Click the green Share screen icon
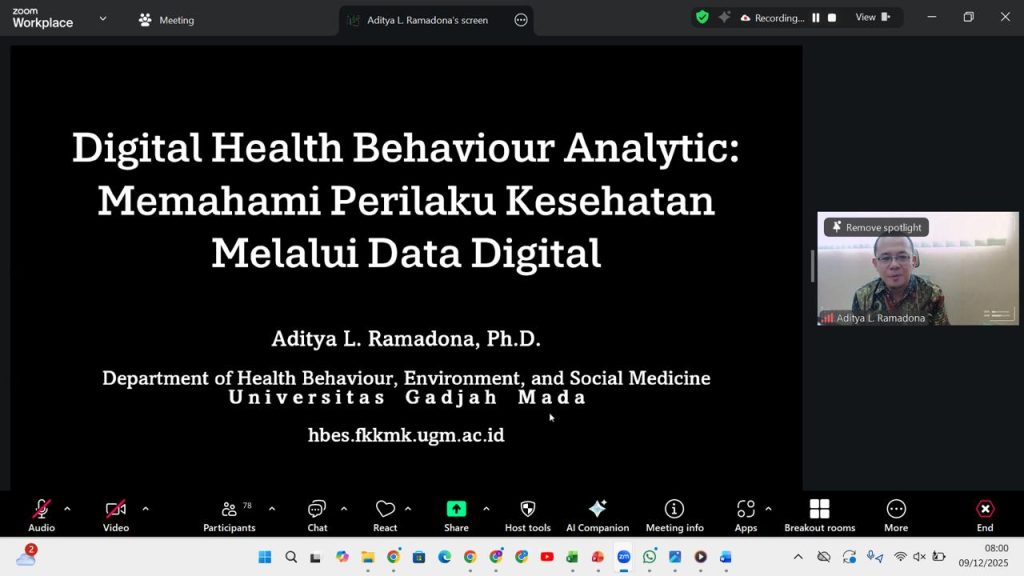 click(x=456, y=510)
